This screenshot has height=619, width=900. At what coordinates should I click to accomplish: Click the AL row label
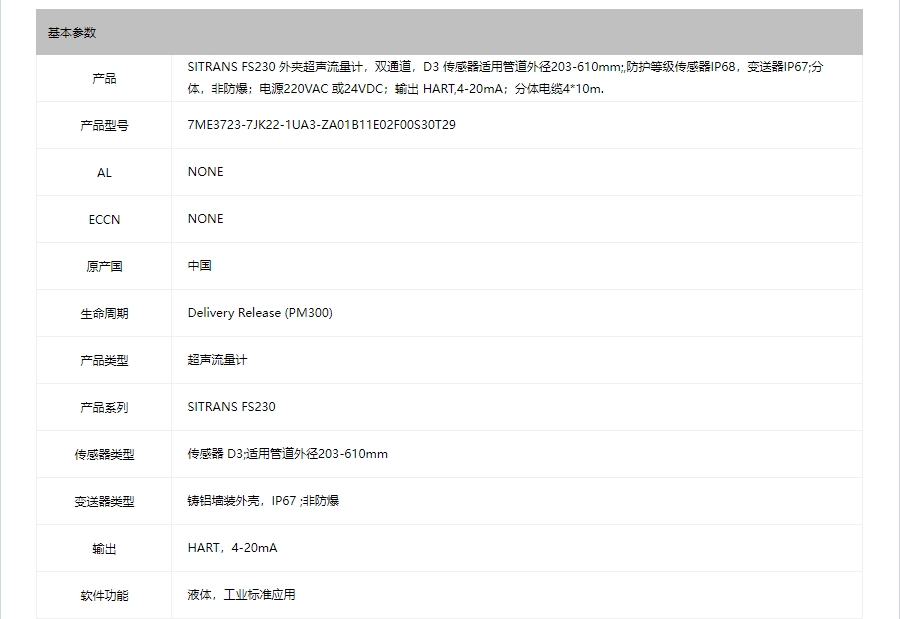point(104,172)
